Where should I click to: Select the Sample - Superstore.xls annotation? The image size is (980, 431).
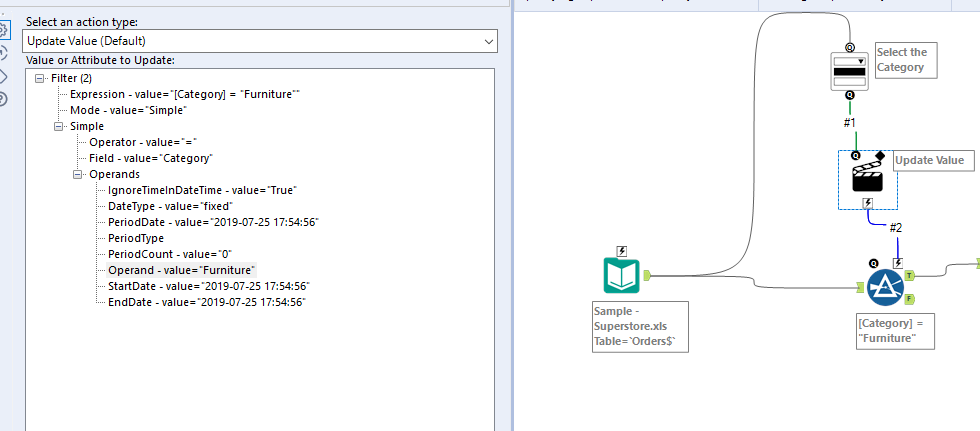point(641,327)
